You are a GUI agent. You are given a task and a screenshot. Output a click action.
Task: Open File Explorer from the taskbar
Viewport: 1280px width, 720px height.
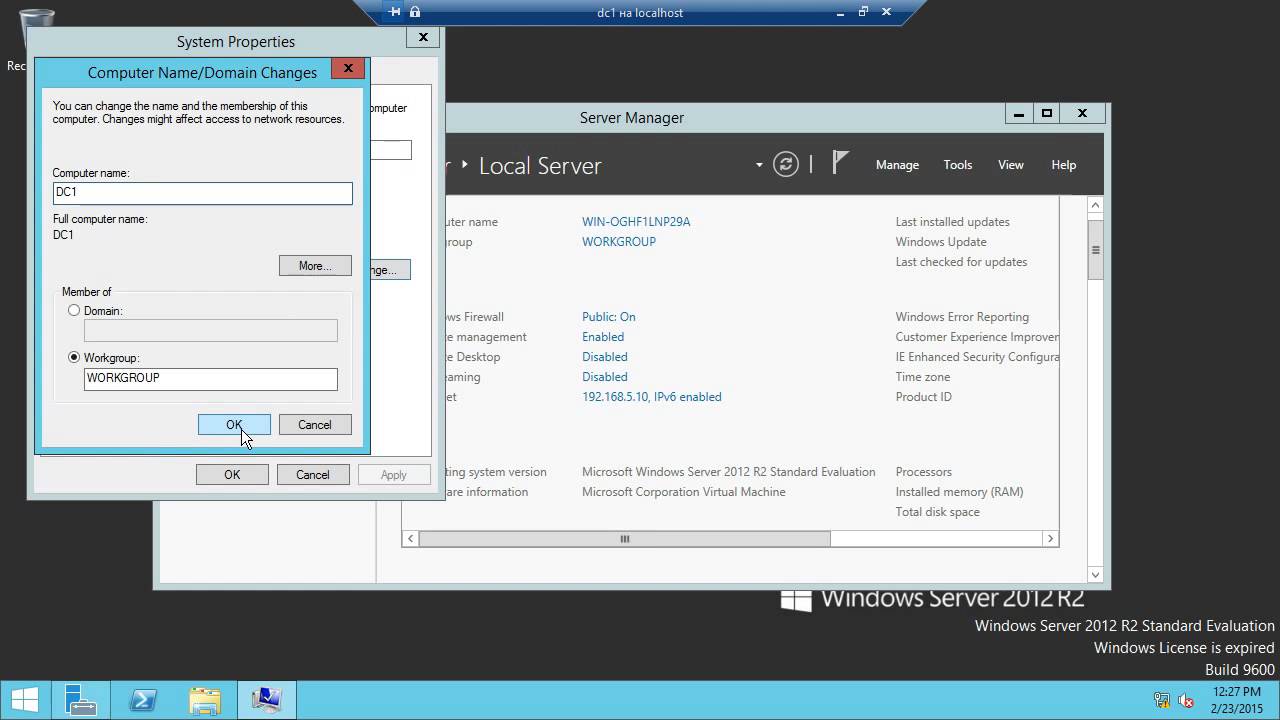(205, 699)
